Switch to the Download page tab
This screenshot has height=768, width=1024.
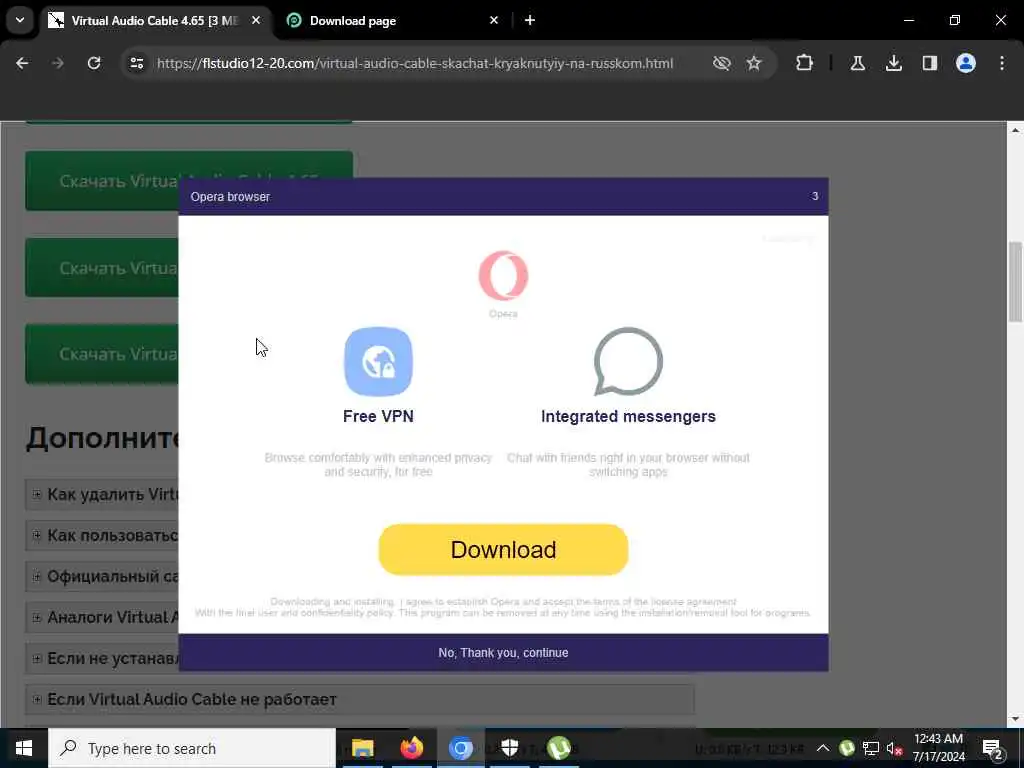393,21
